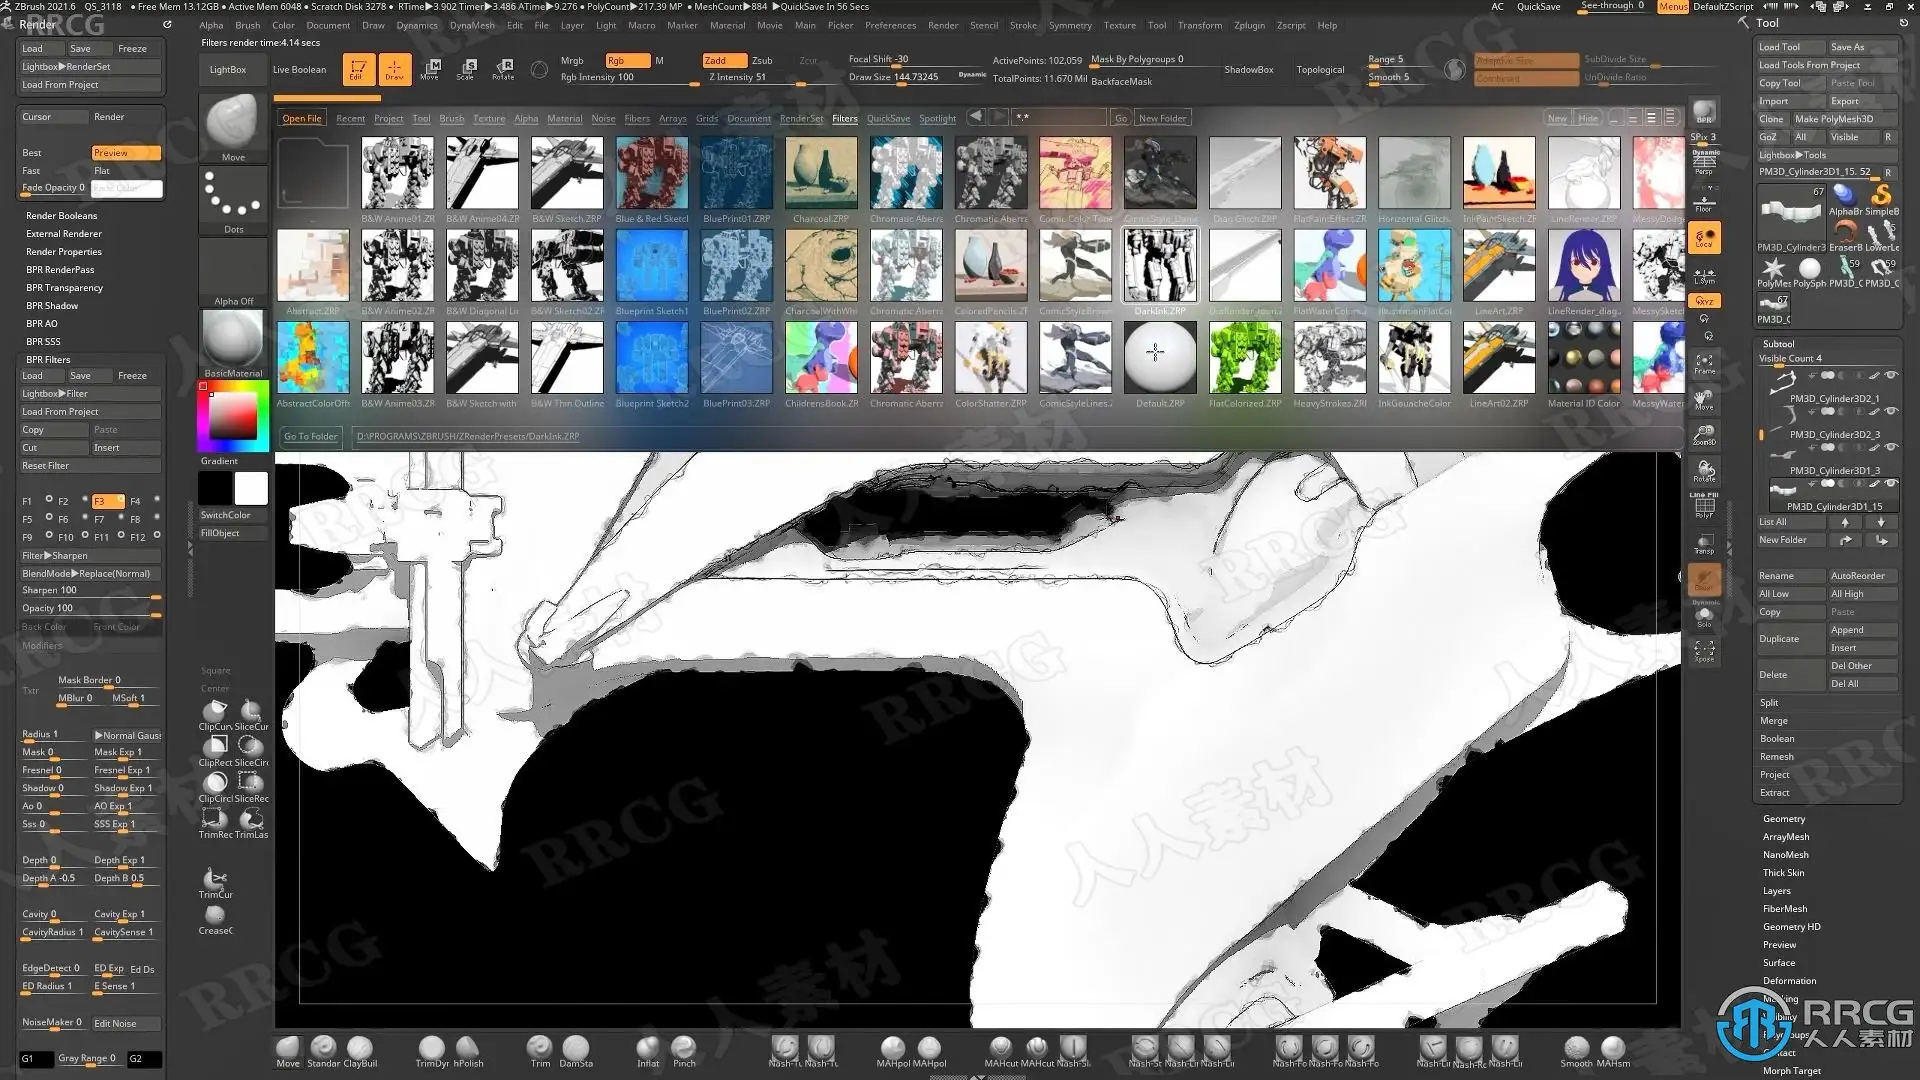Activate the Draw mode button
1920x1080 pixels.
394,68
